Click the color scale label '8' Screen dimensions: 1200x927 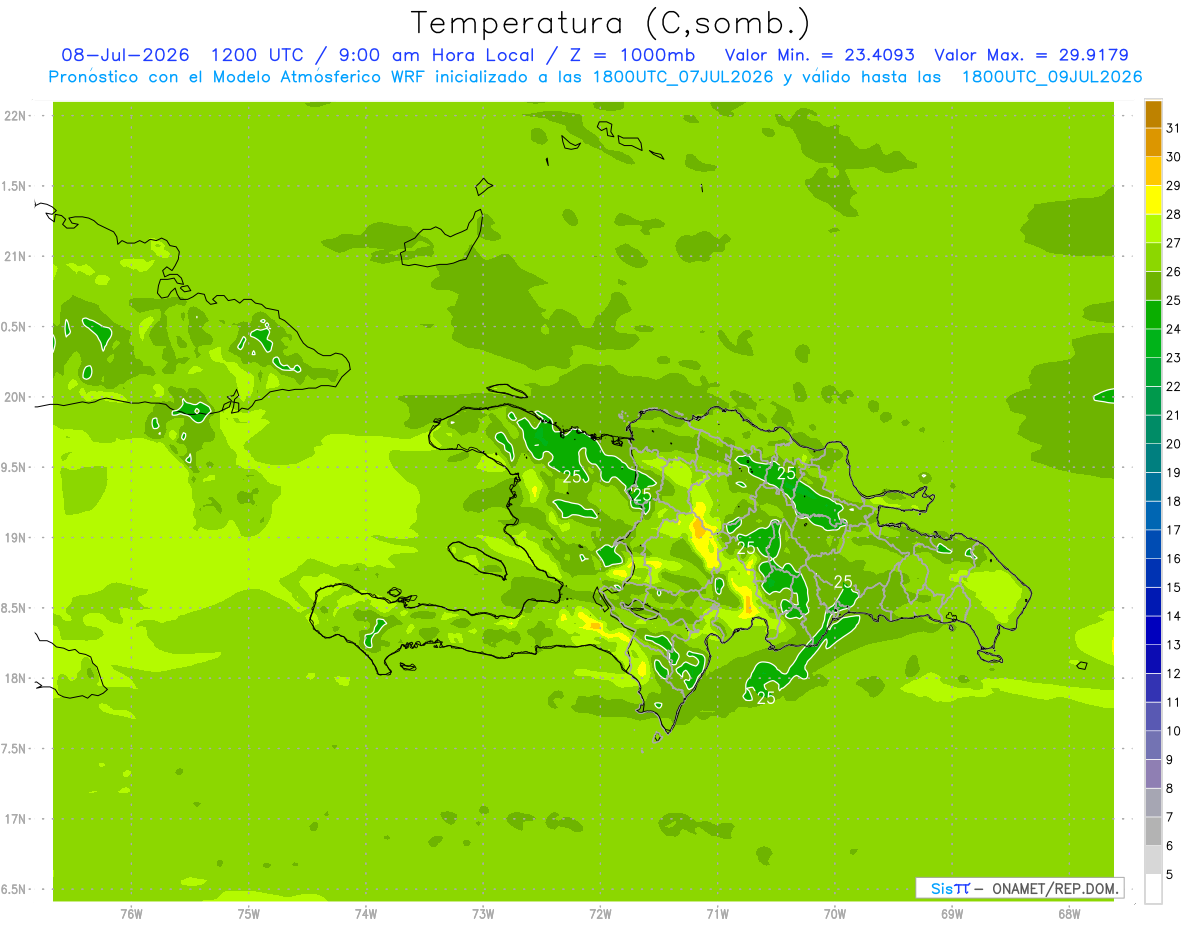pyautogui.click(x=1170, y=788)
